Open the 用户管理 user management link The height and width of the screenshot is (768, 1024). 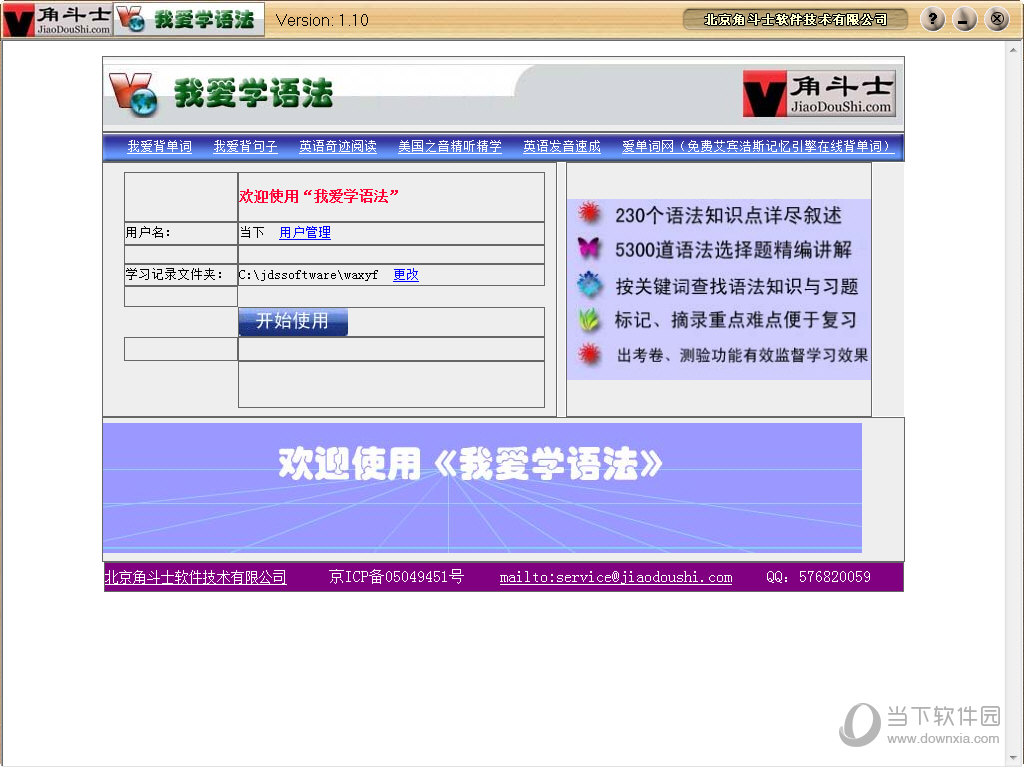click(x=305, y=232)
